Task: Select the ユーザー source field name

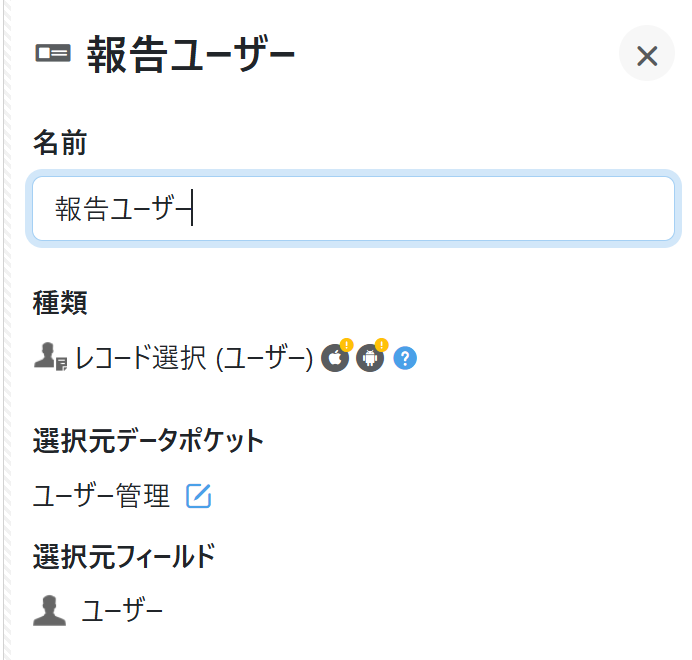Action: click(122, 610)
